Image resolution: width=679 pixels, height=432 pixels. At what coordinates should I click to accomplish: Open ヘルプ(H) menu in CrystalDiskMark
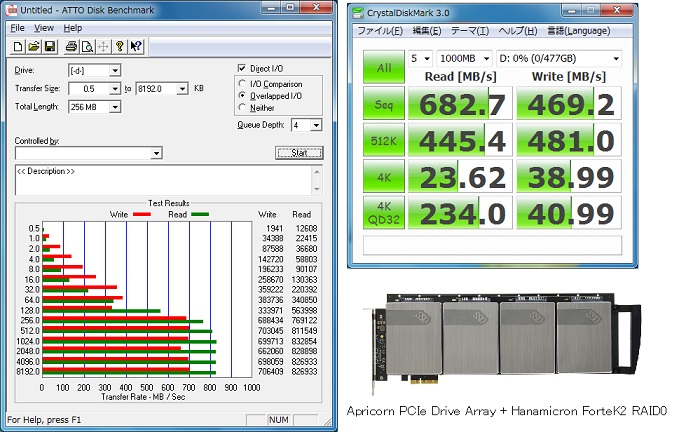tap(517, 31)
